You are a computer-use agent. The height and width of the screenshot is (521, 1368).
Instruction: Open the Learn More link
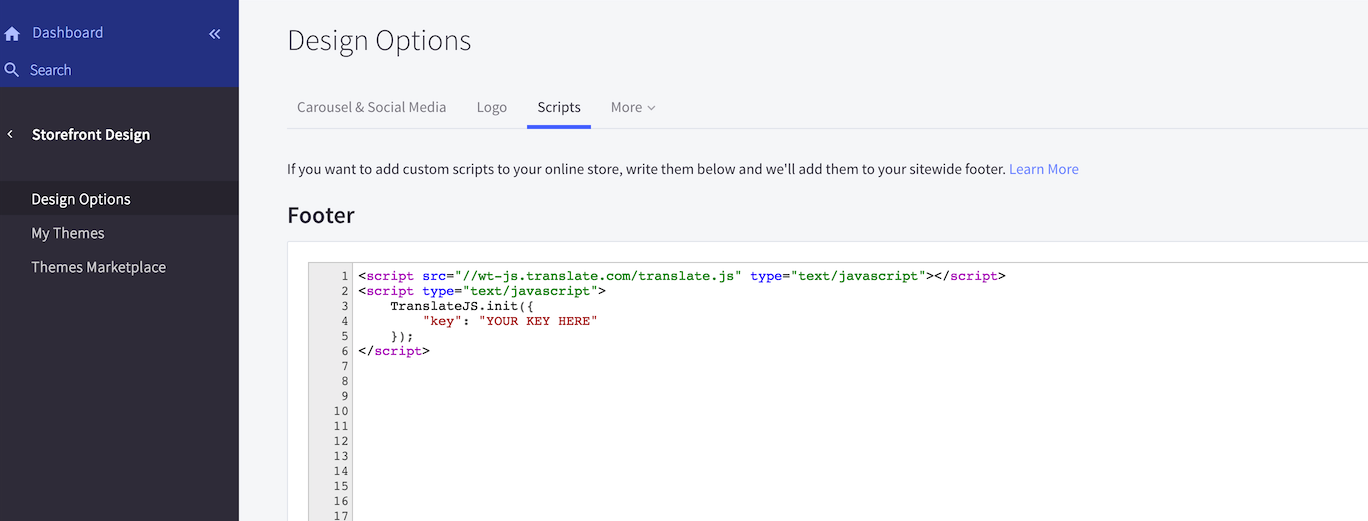click(1043, 169)
